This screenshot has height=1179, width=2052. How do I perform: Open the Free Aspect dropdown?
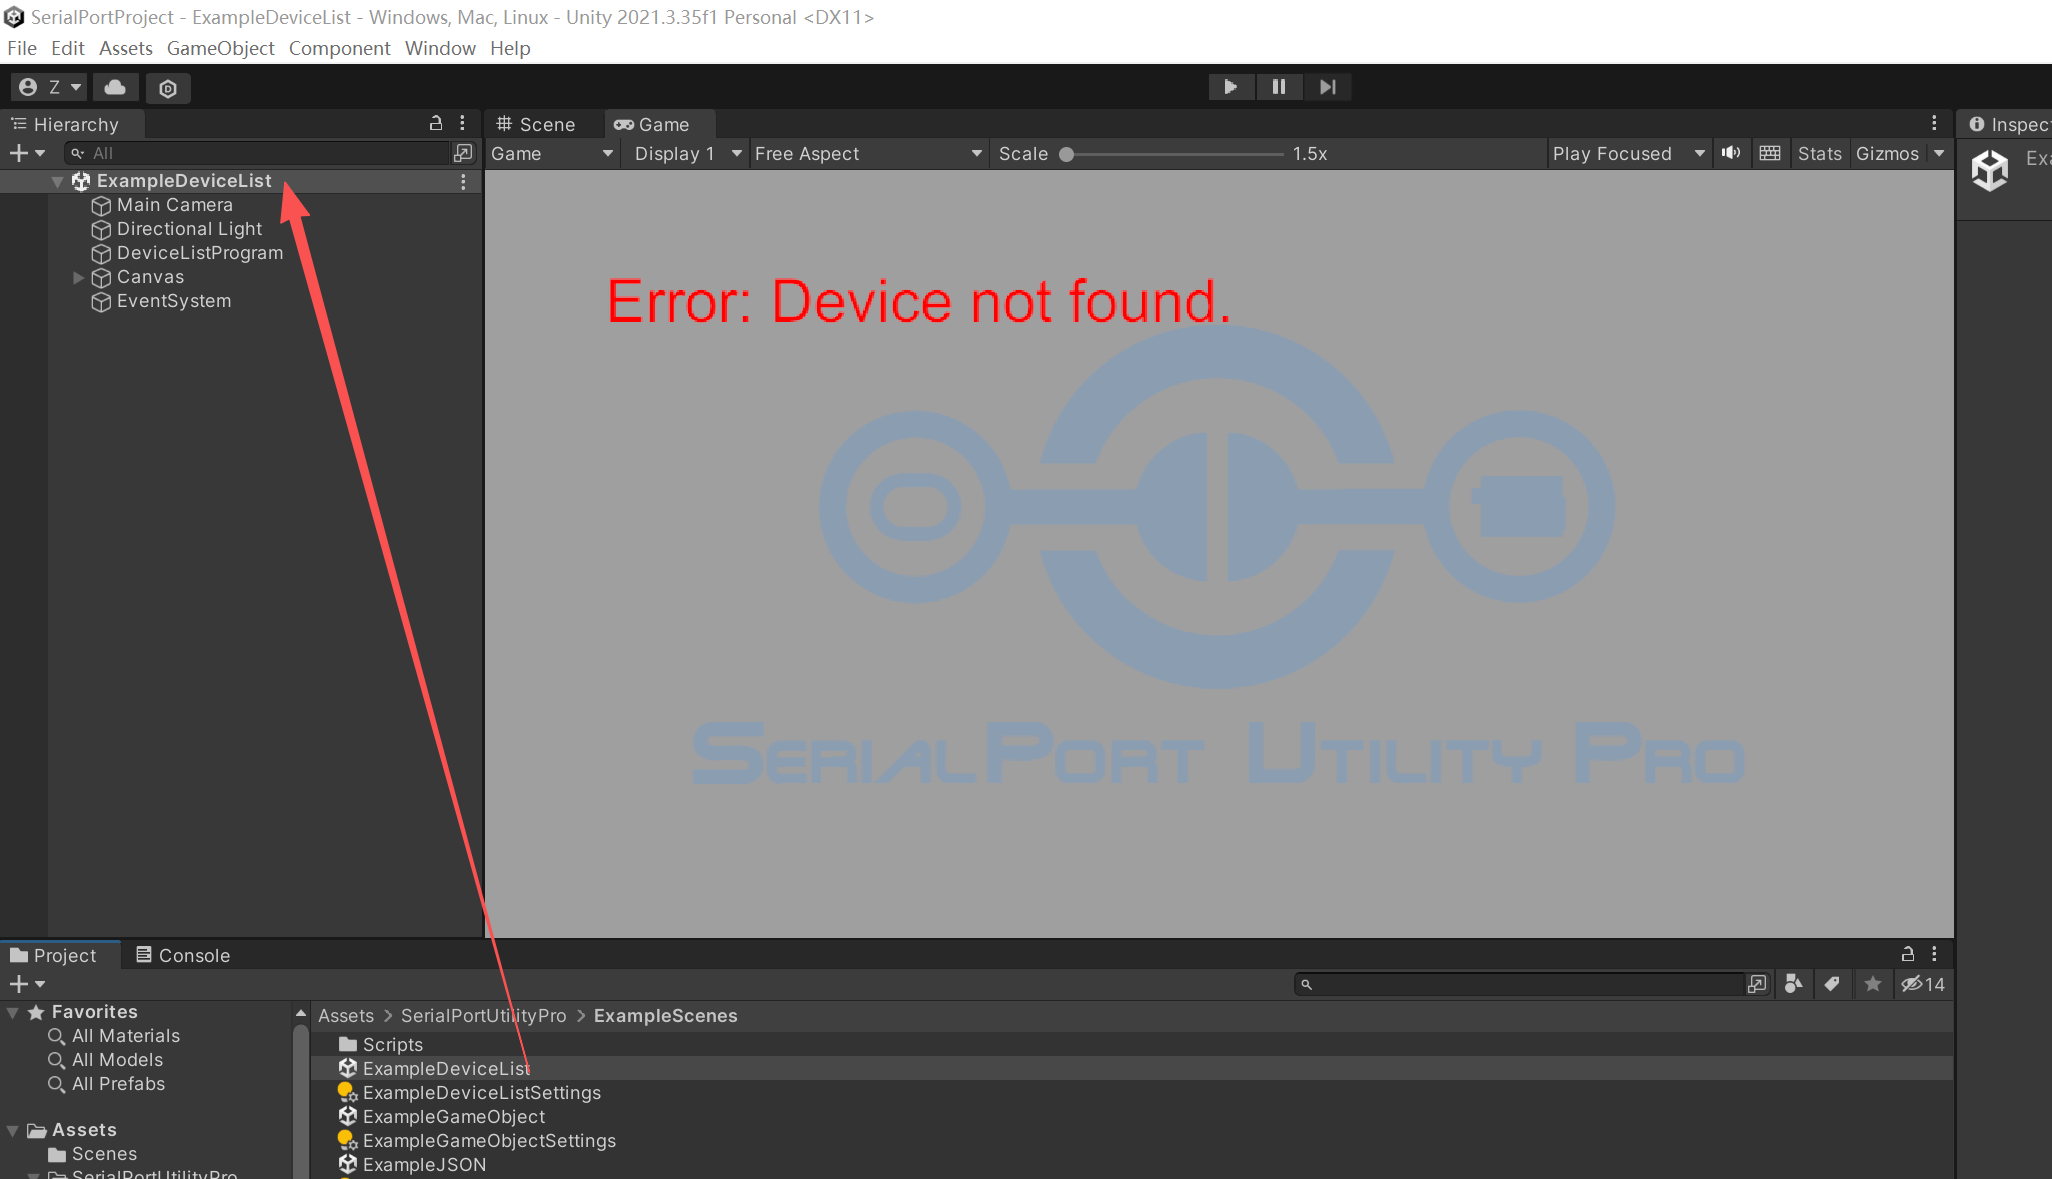point(868,153)
